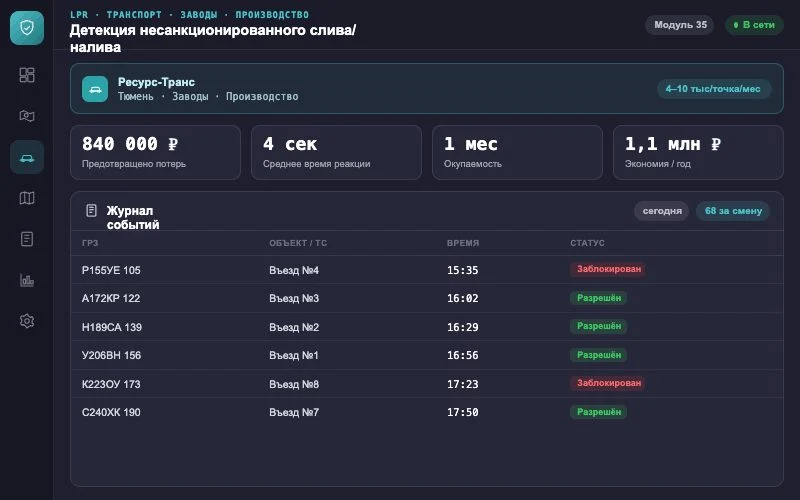Screen dimensions: 800x500
Task: Open the bar chart analytics icon
Action: tap(27, 280)
